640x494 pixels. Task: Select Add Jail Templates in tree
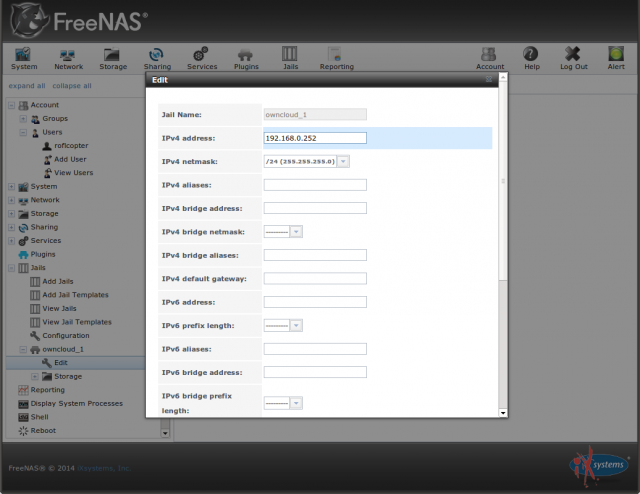click(x=76, y=295)
